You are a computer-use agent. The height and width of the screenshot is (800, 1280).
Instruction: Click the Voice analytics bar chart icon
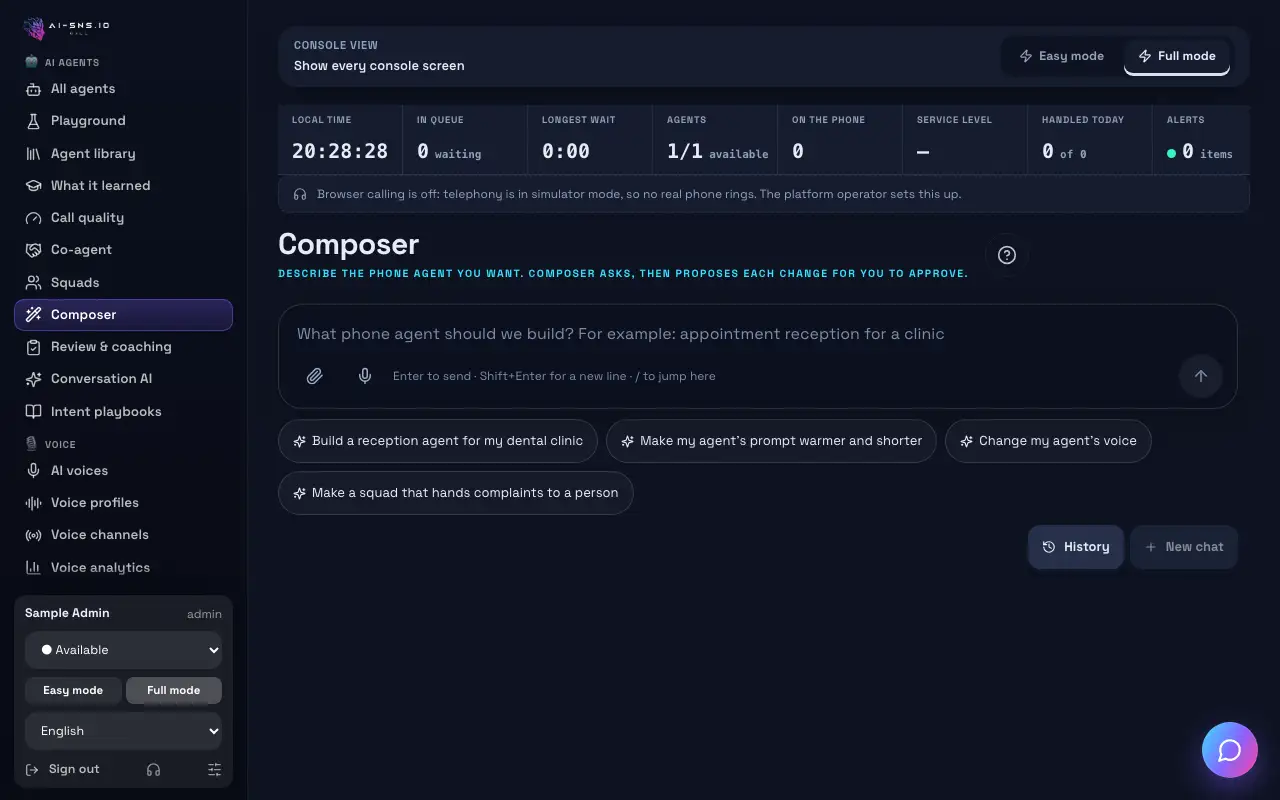pos(33,567)
